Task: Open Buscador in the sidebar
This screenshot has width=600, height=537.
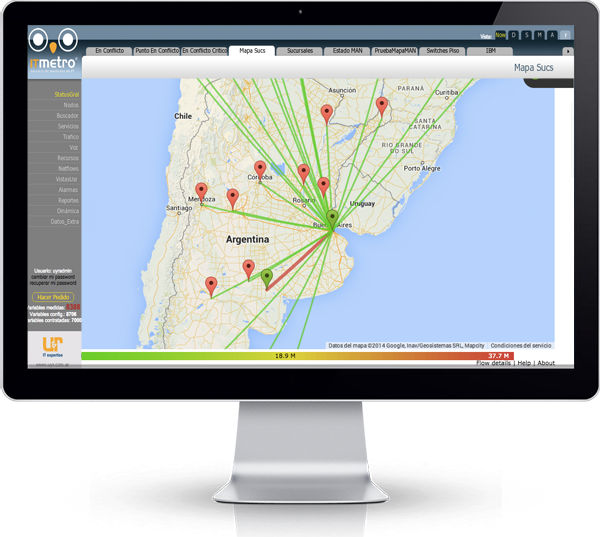Action: coord(67,116)
